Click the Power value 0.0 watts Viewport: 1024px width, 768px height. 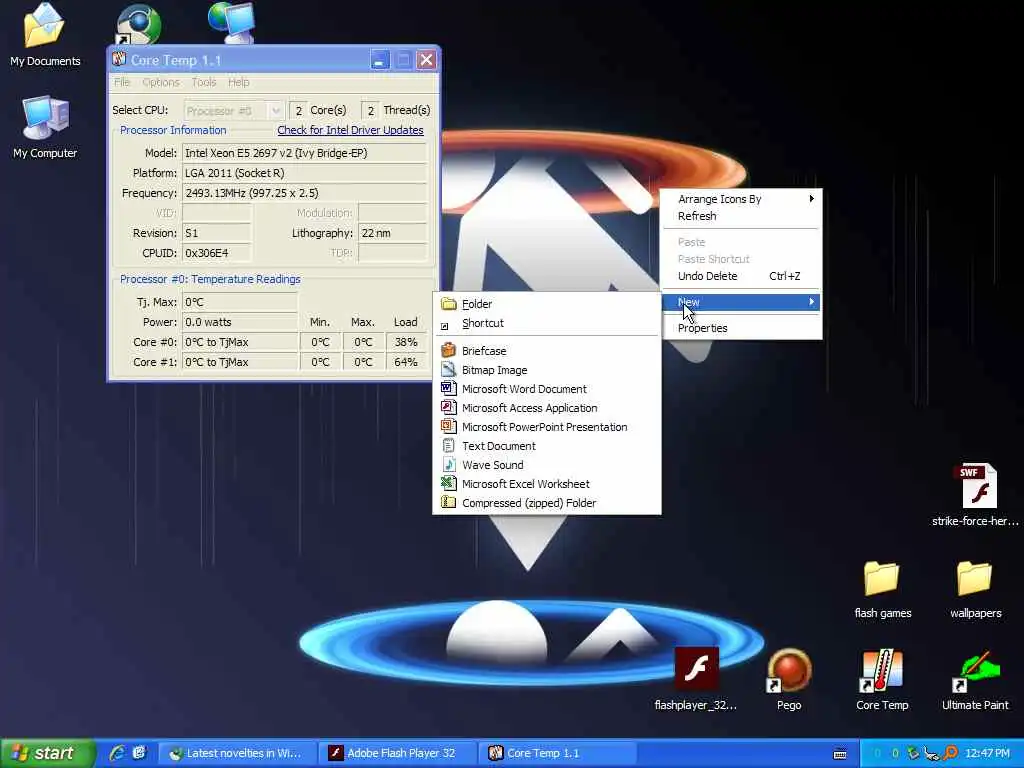(240, 322)
